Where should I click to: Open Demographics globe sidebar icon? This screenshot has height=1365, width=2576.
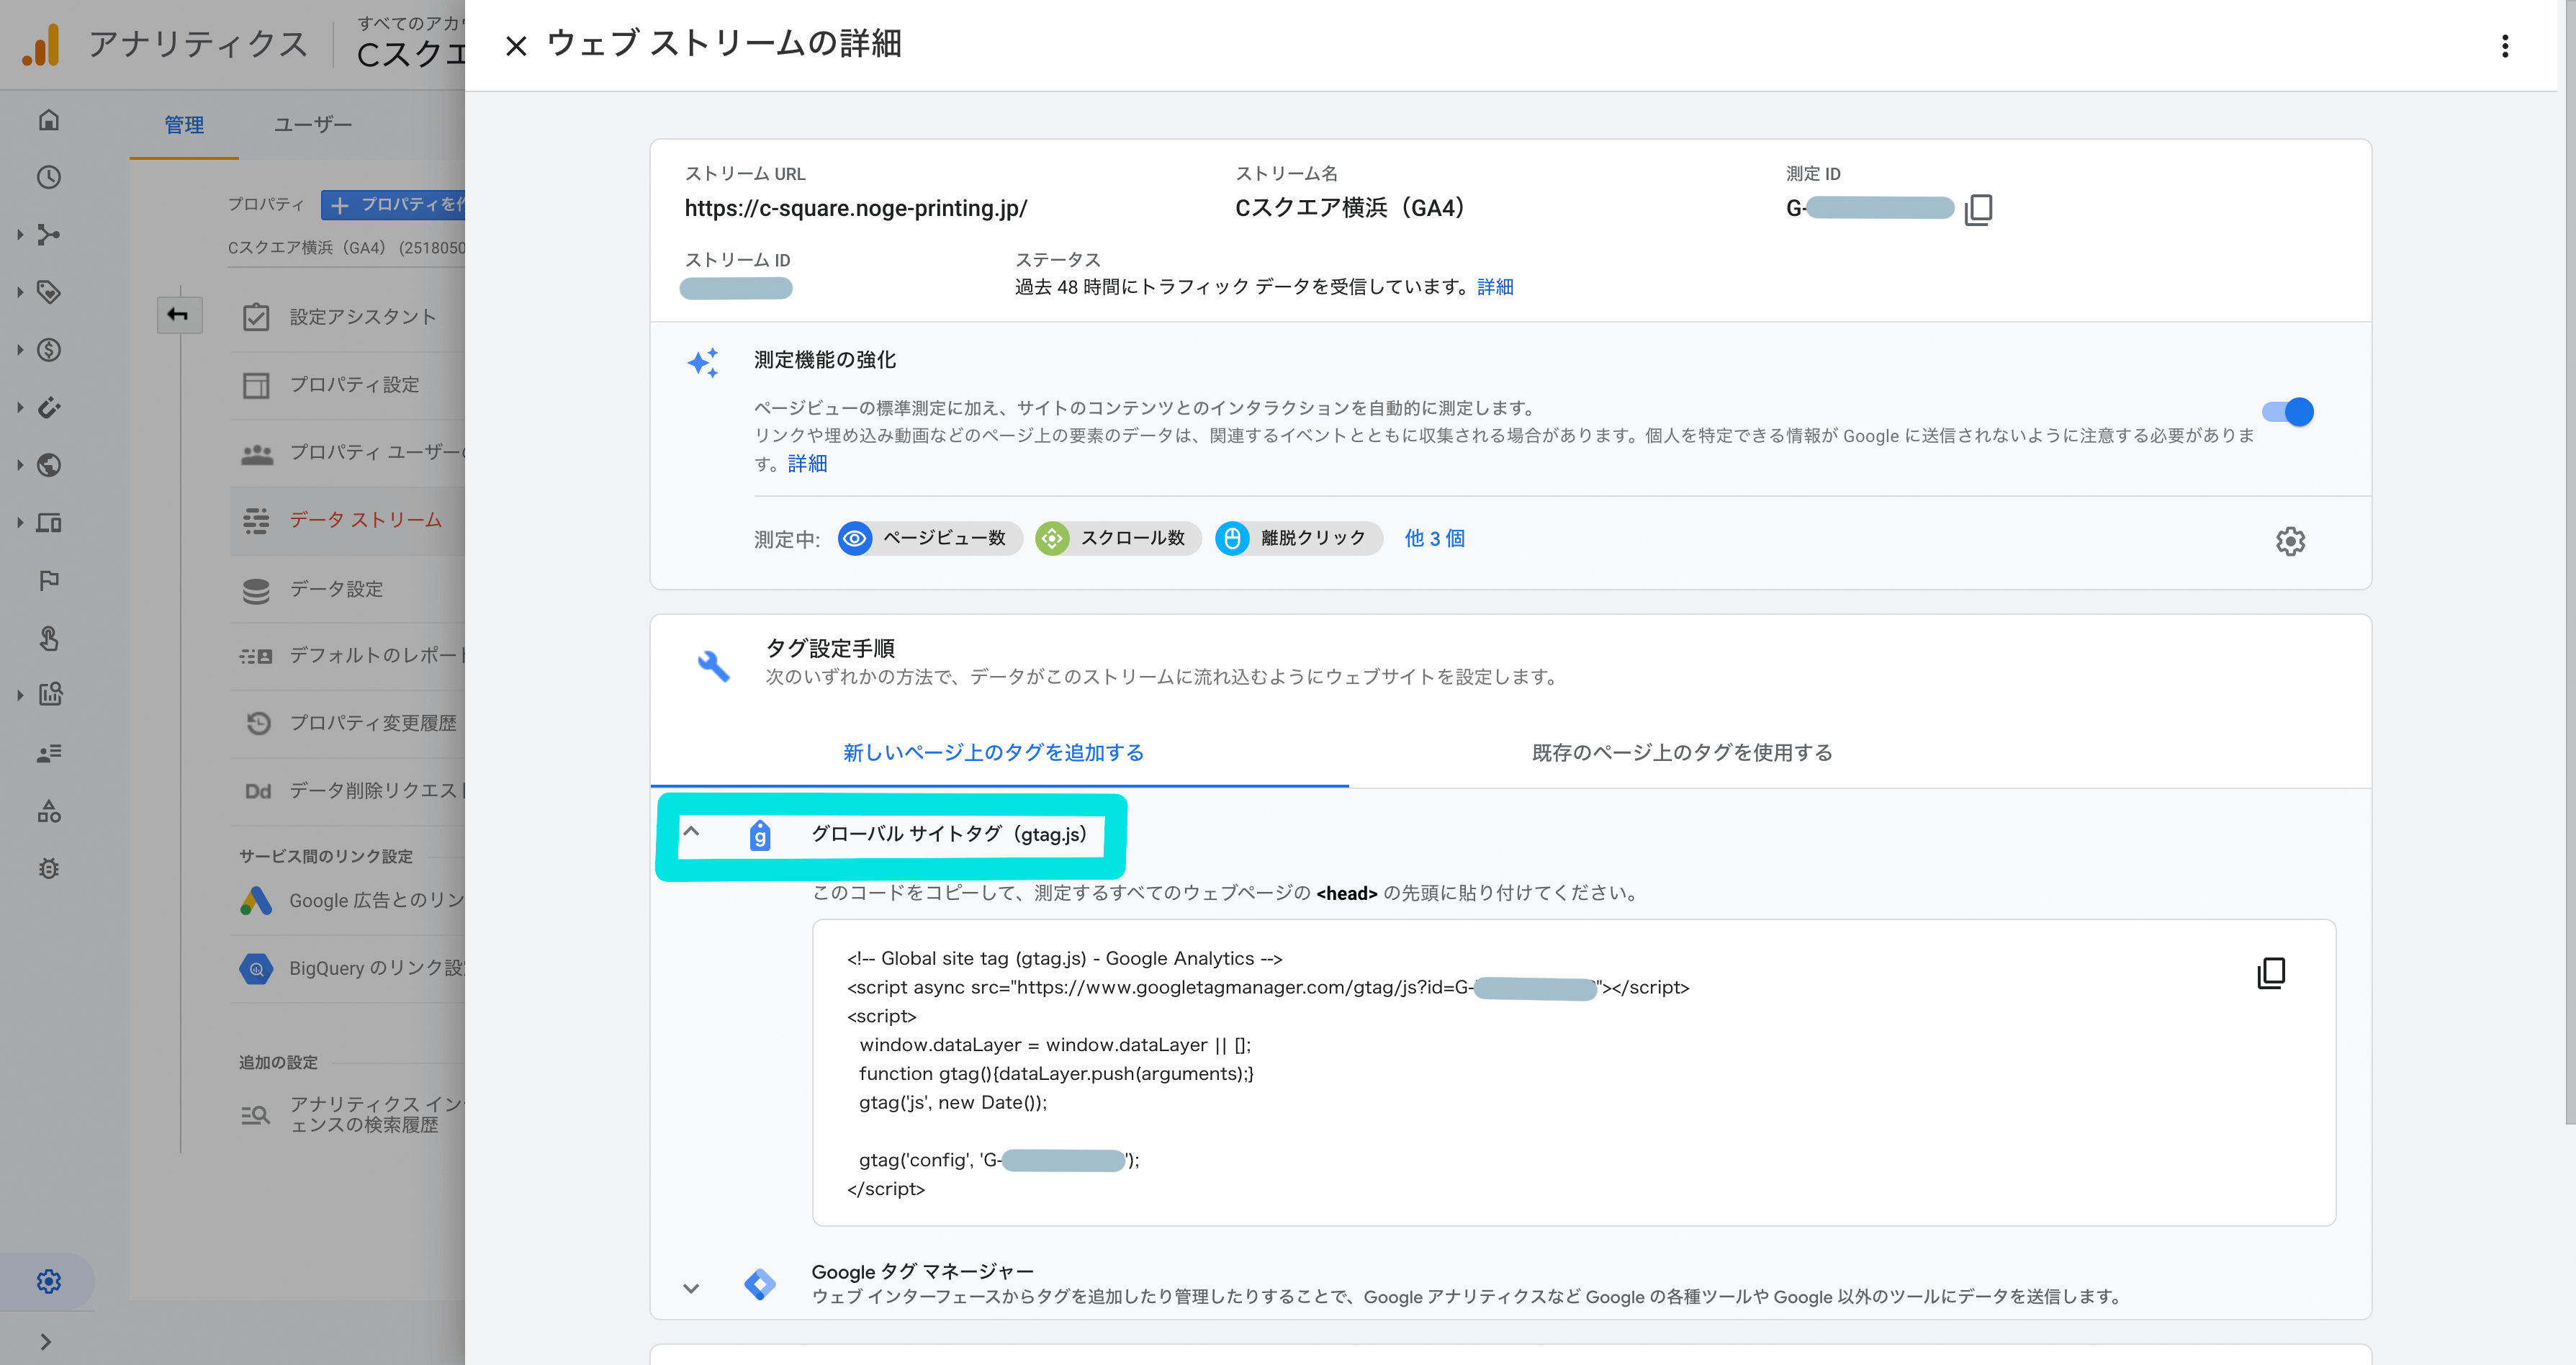click(48, 465)
